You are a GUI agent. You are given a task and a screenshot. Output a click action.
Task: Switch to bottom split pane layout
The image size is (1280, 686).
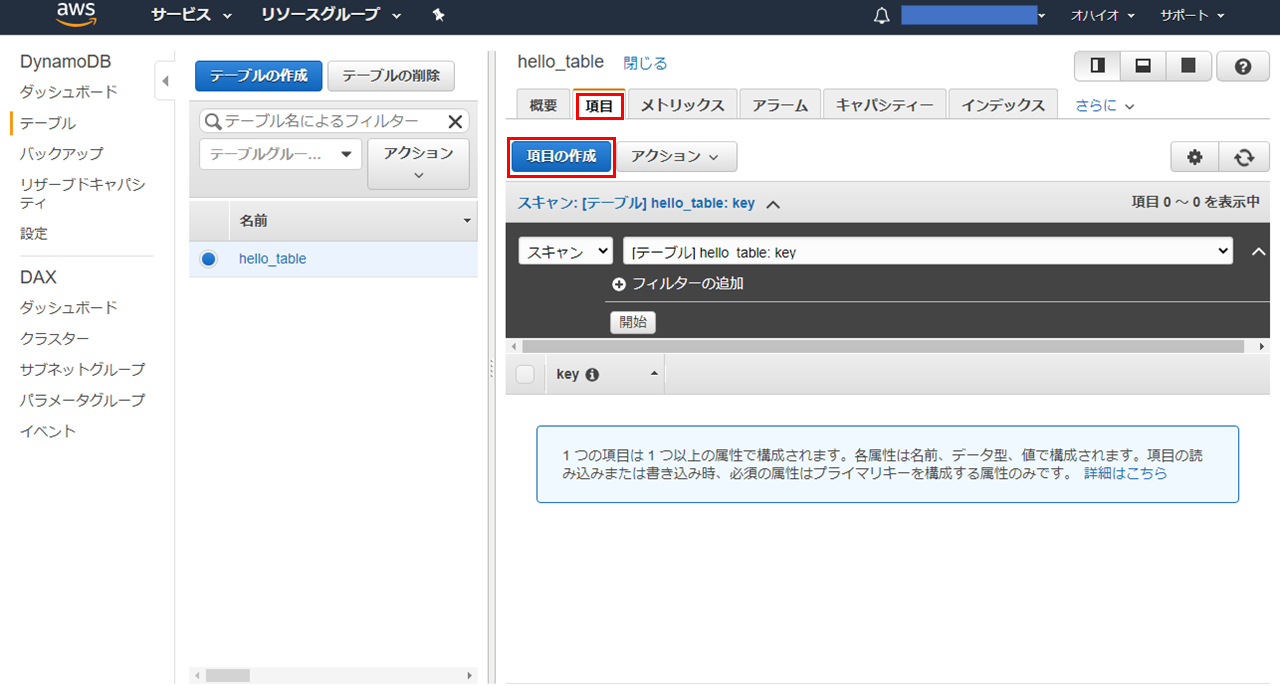[1142, 66]
